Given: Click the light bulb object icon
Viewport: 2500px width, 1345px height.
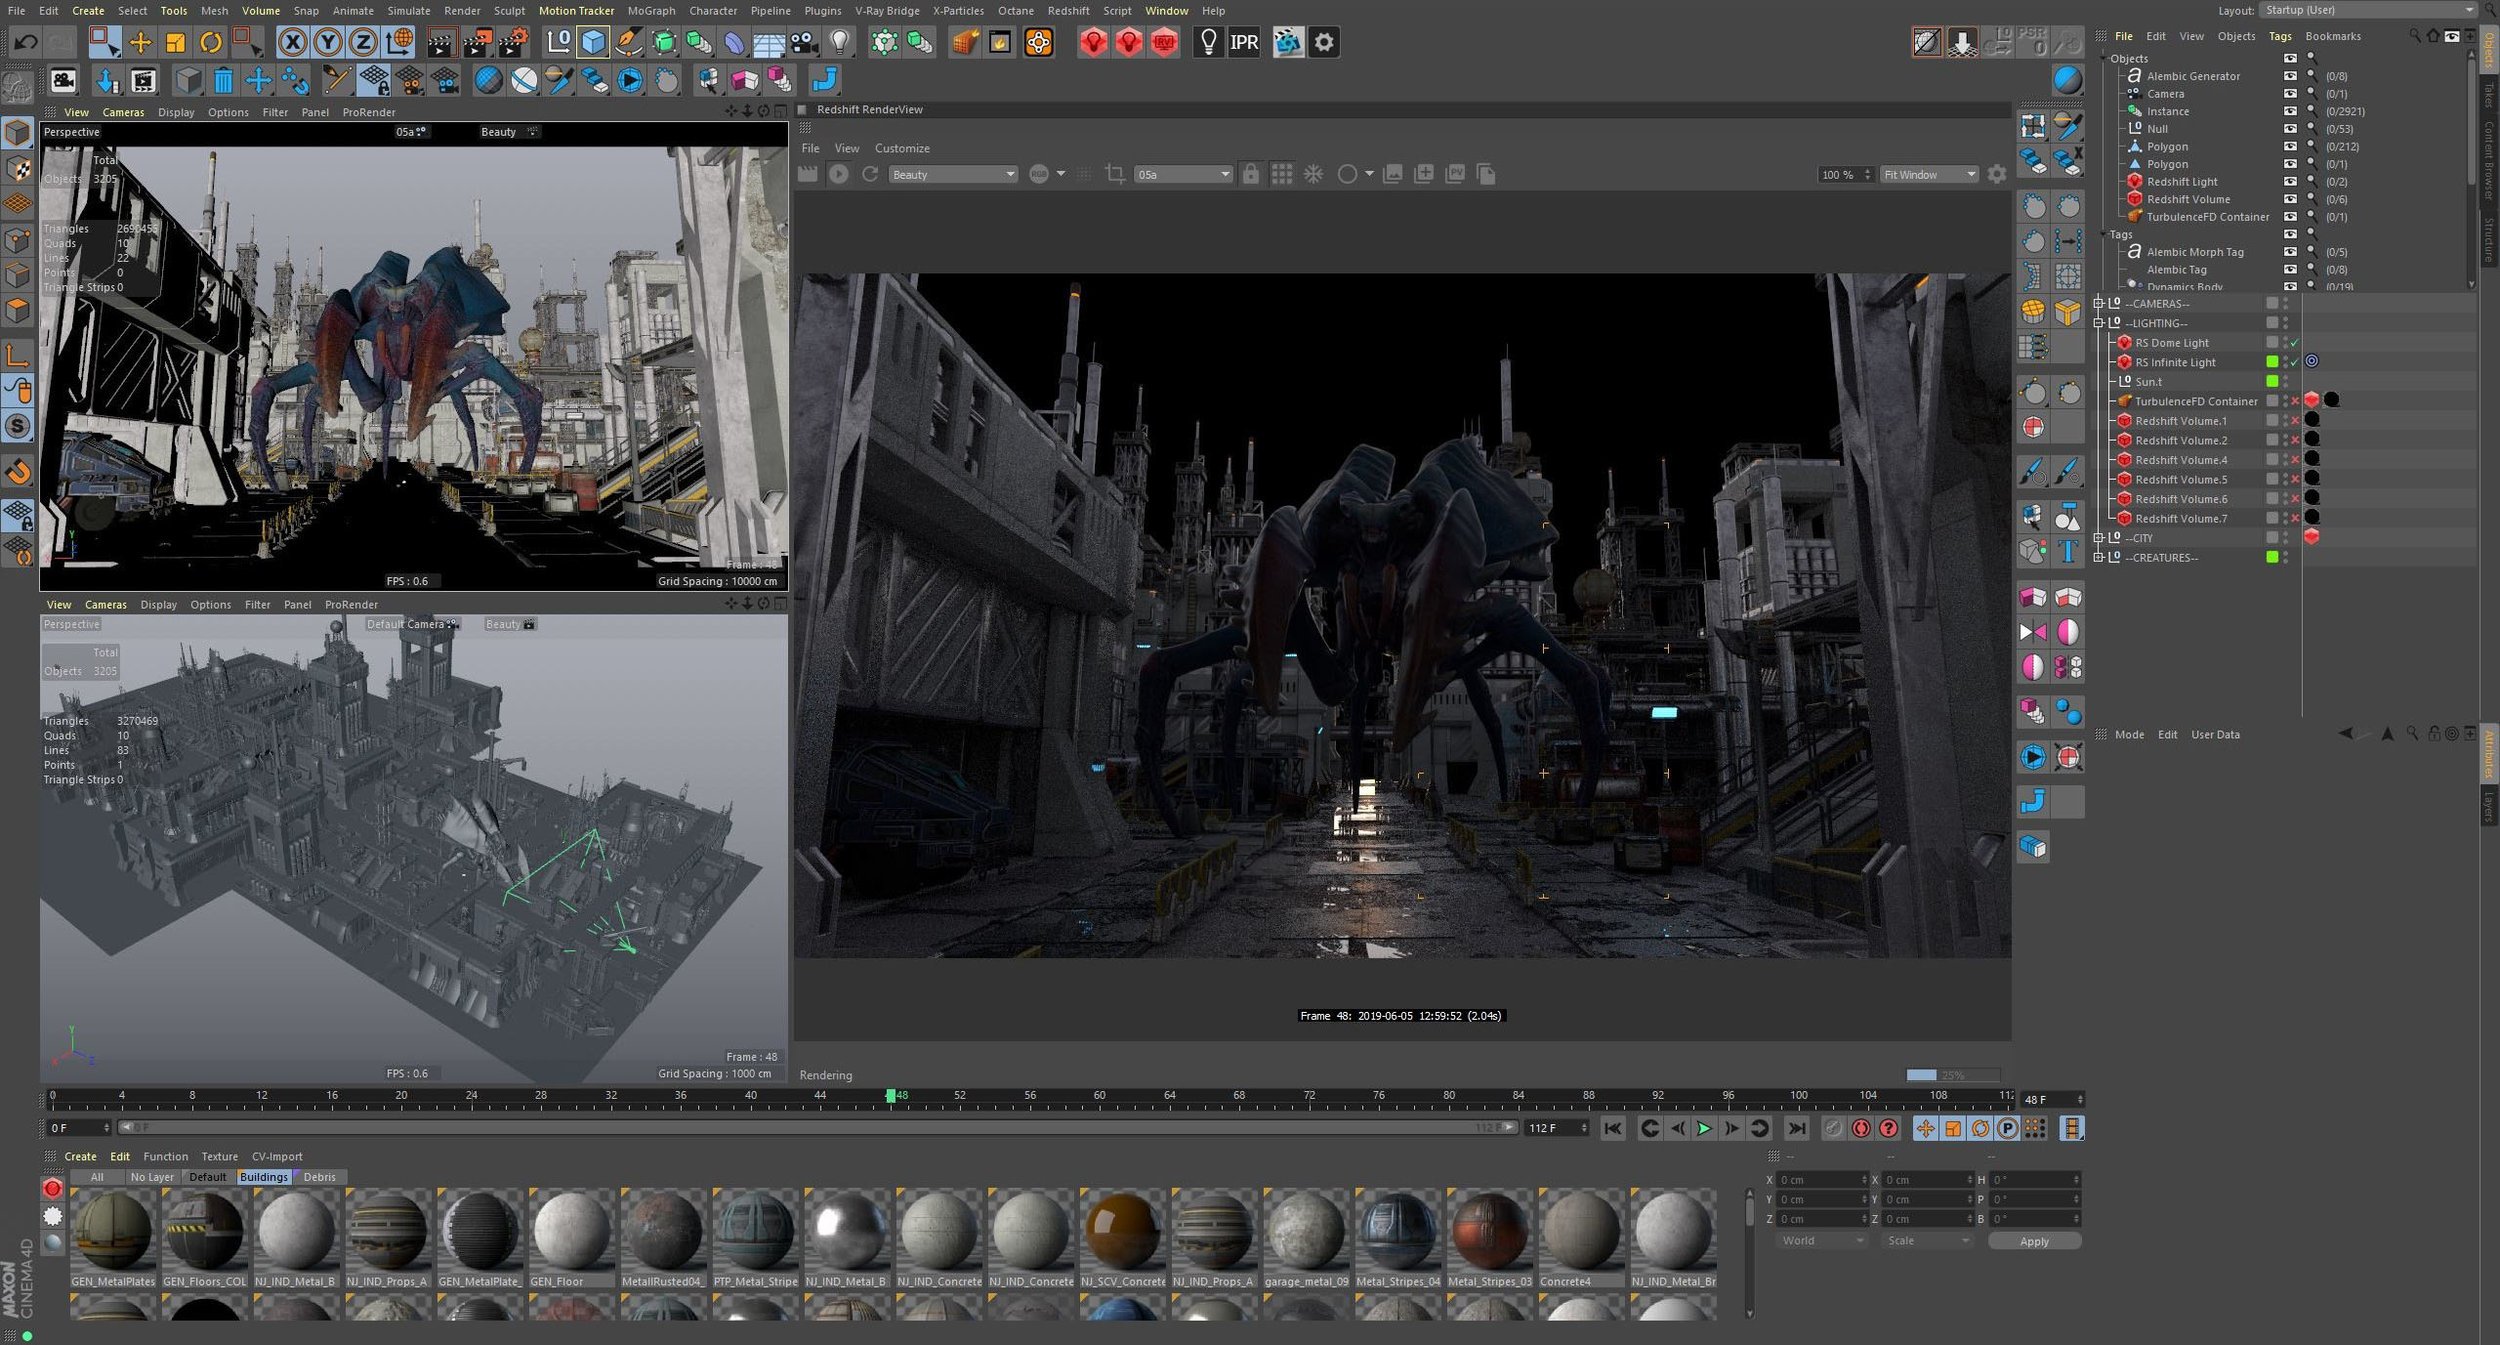Looking at the screenshot, I should 840,42.
